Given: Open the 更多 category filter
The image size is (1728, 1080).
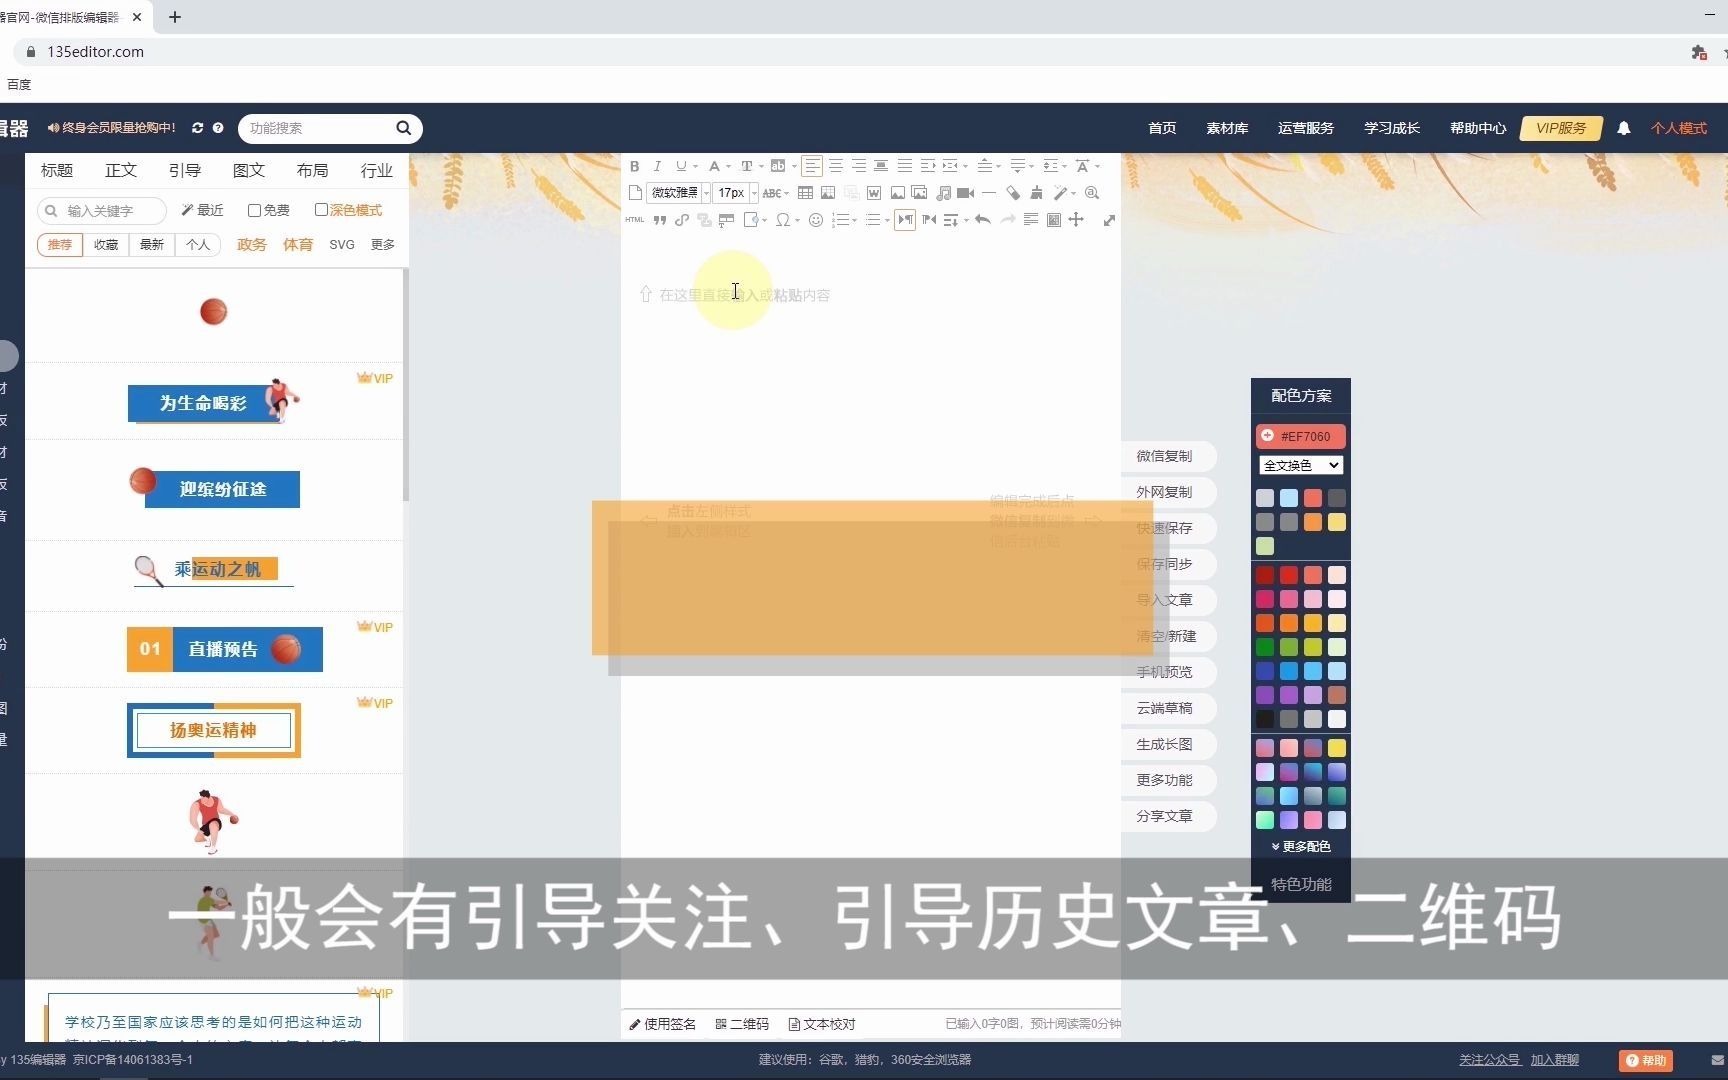Looking at the screenshot, I should (383, 244).
